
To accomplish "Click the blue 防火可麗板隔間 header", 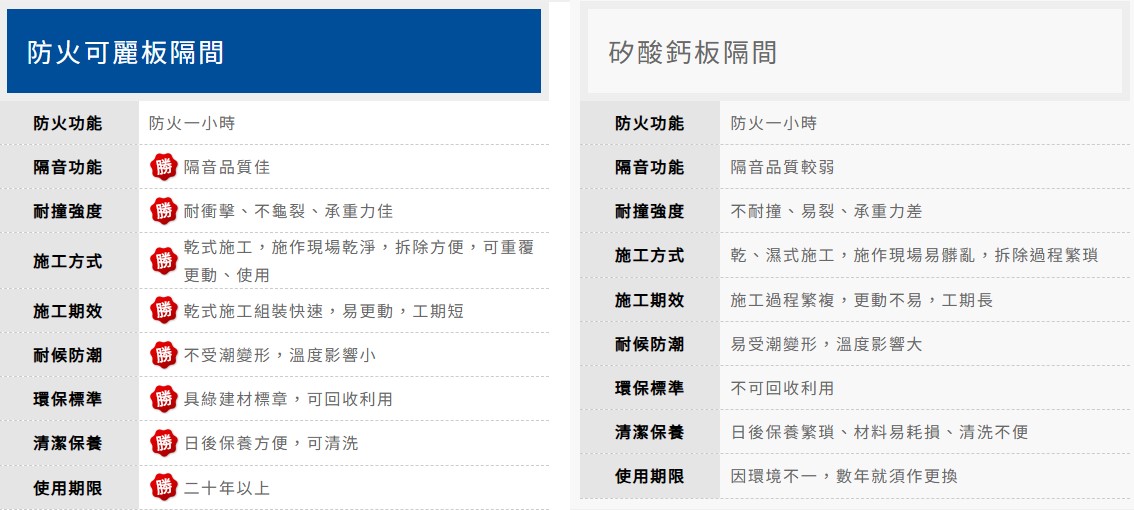I will 273,52.
